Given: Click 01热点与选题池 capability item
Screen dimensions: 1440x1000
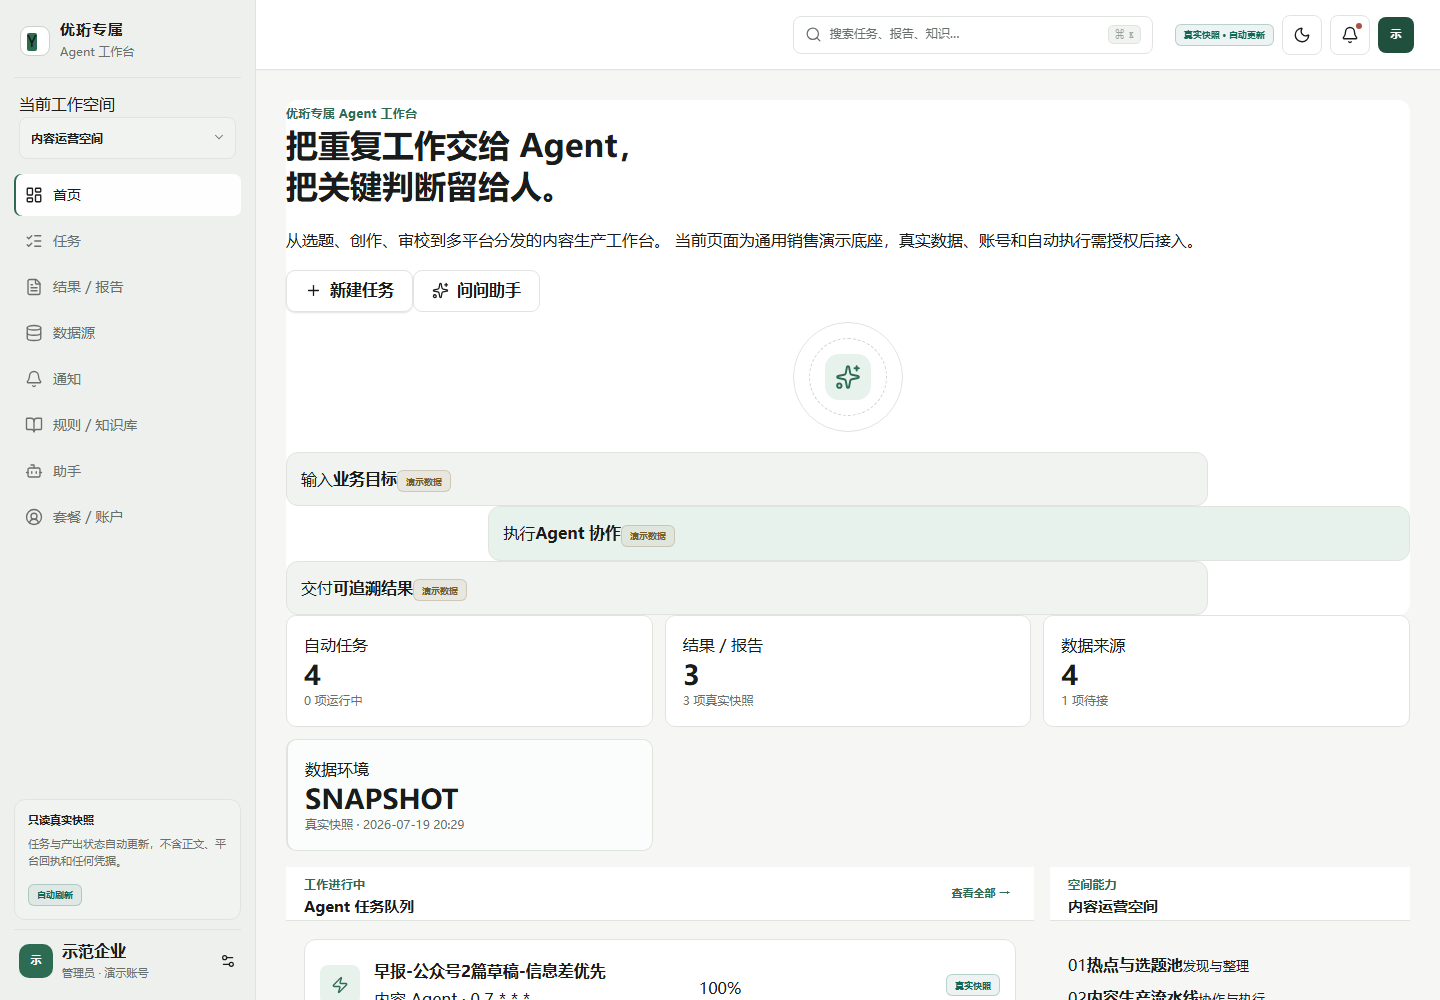Looking at the screenshot, I should (x=1158, y=965).
